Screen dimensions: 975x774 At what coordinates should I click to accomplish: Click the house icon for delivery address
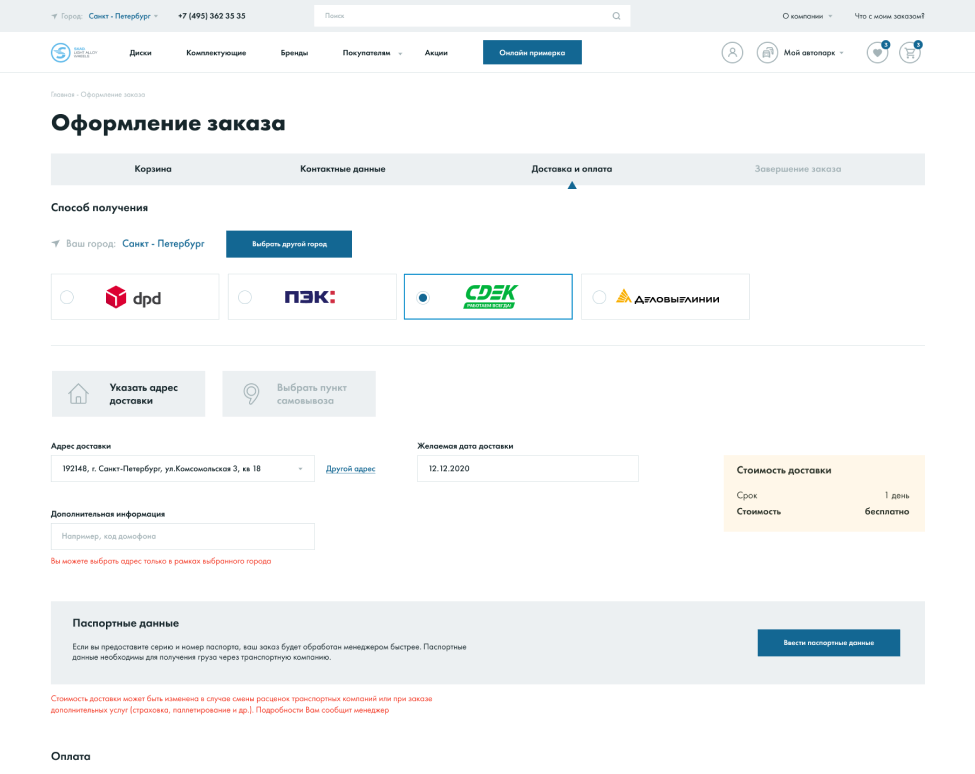(x=78, y=394)
